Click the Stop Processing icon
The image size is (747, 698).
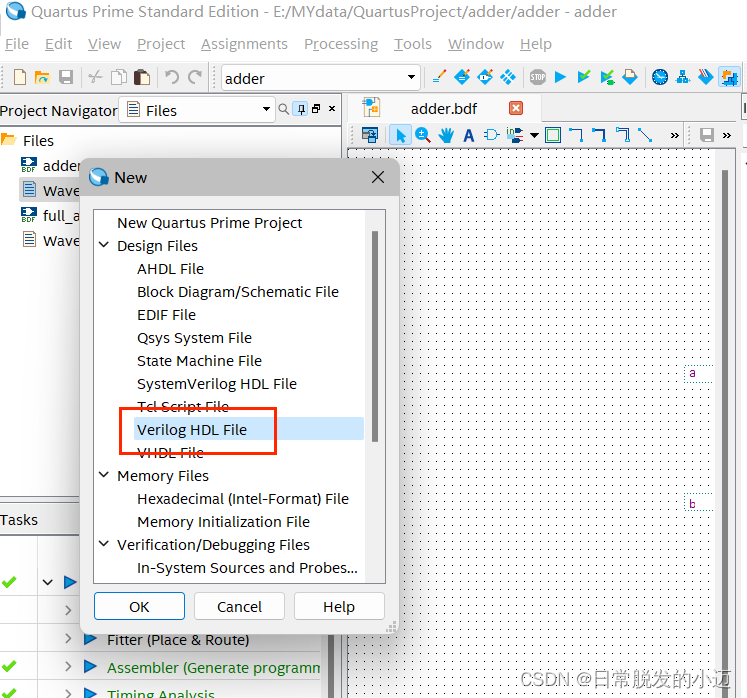(537, 77)
